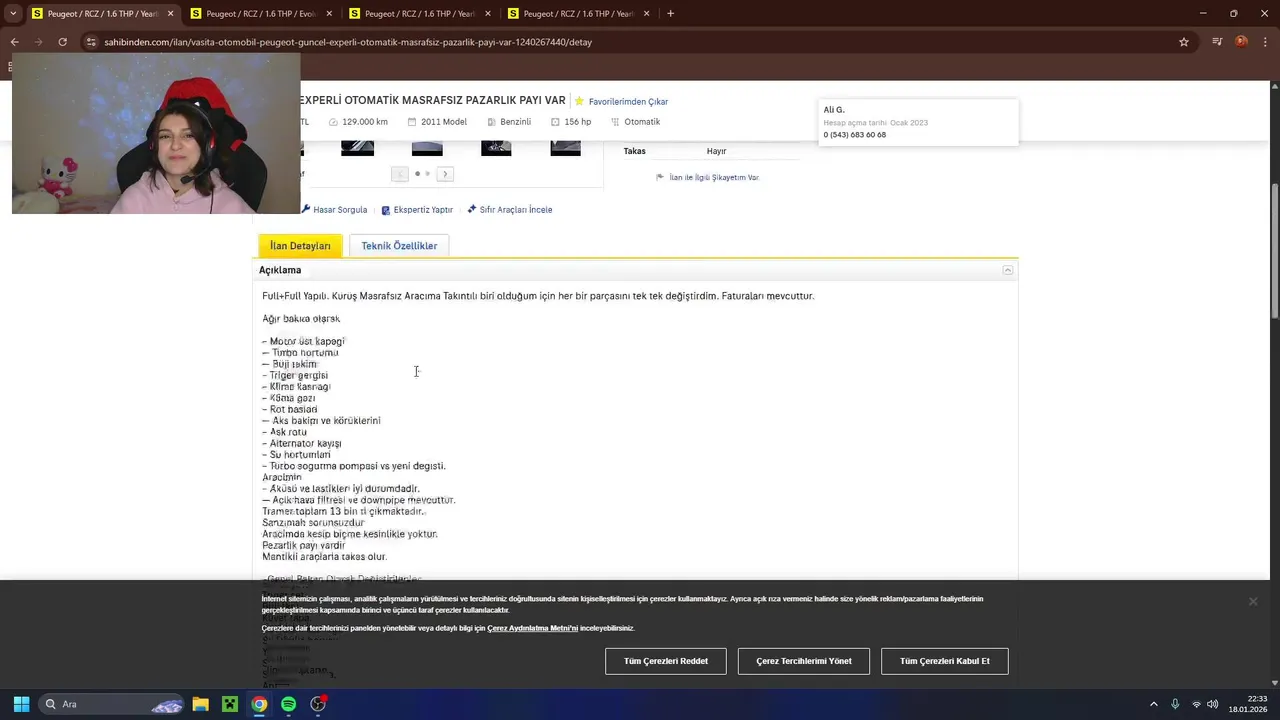
Task: Click seller name Ali G.
Action: (834, 110)
